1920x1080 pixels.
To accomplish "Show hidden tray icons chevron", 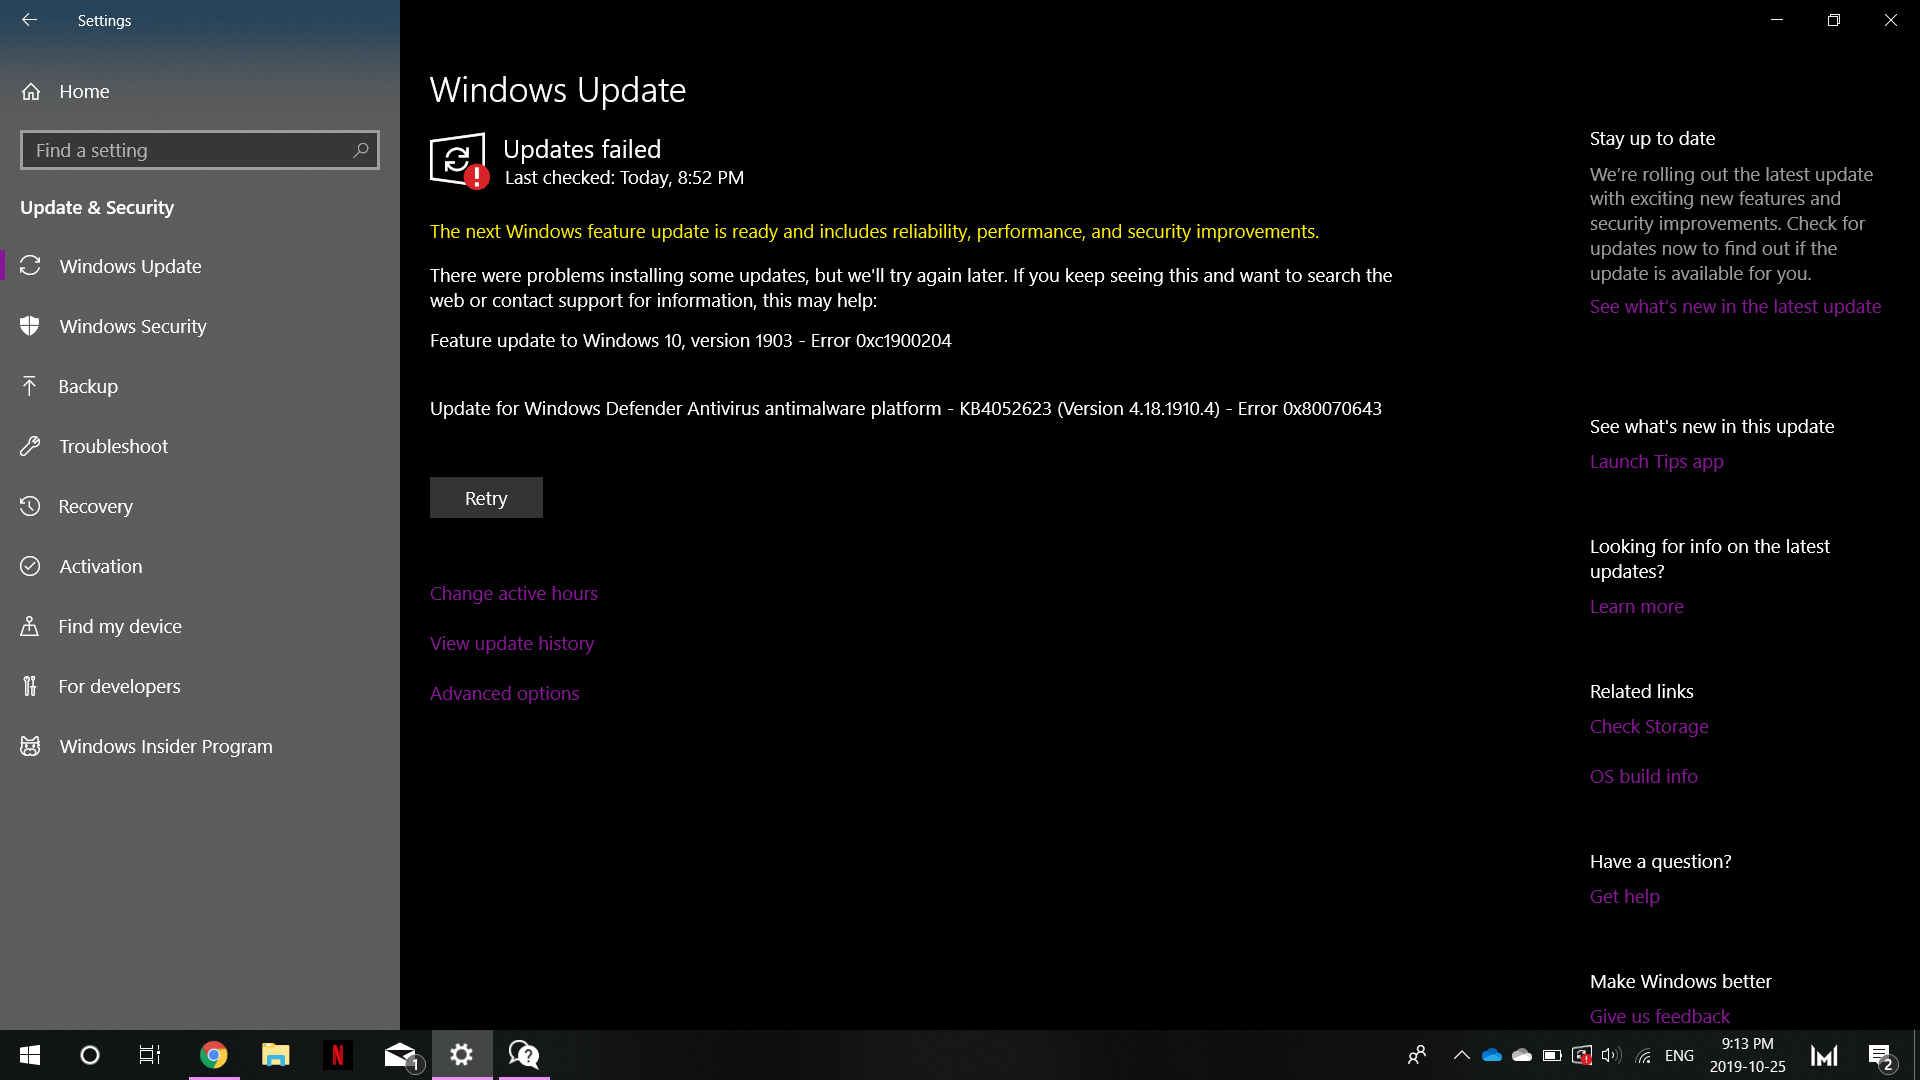I will tap(1461, 1055).
